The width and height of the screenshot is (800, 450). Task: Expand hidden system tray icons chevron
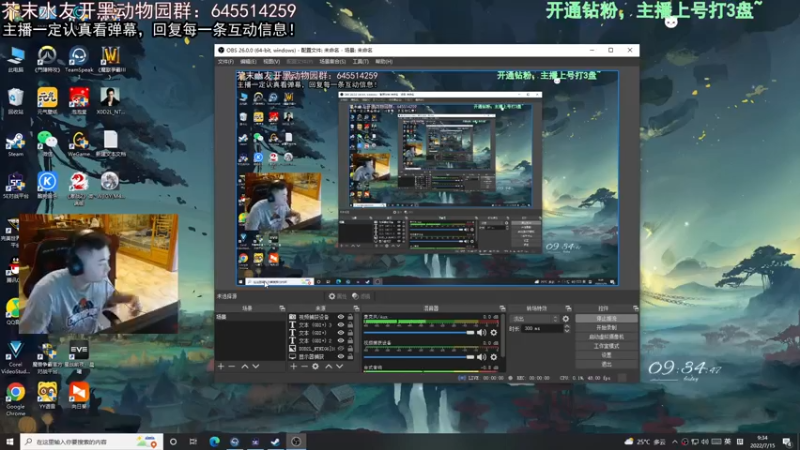(x=674, y=442)
